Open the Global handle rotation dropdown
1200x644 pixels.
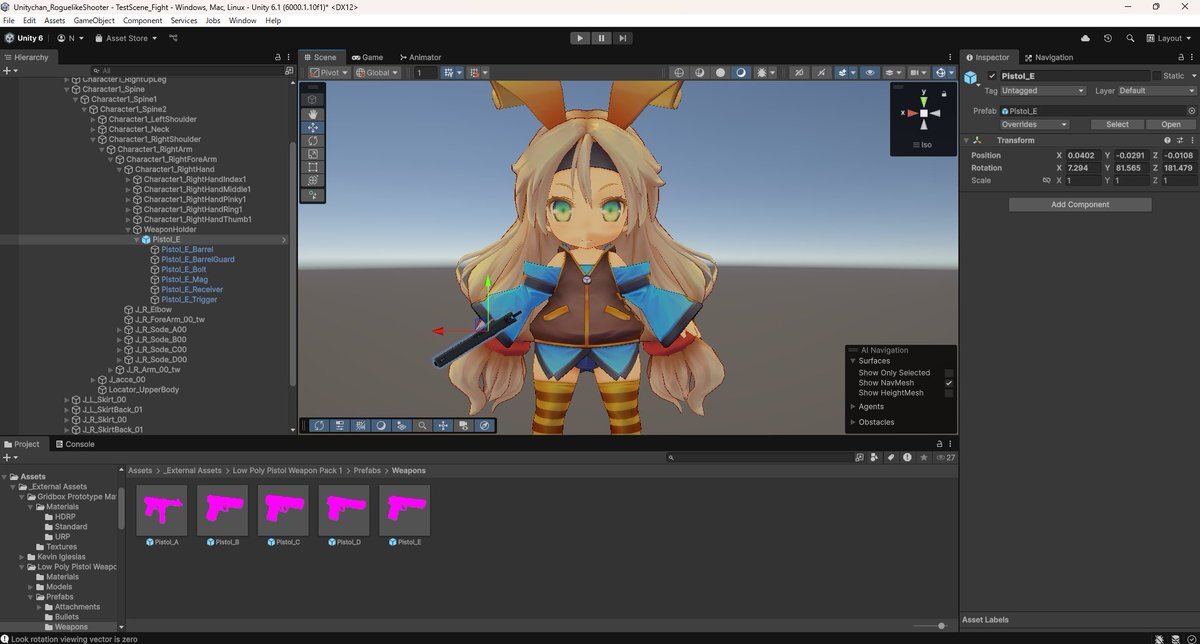point(377,72)
